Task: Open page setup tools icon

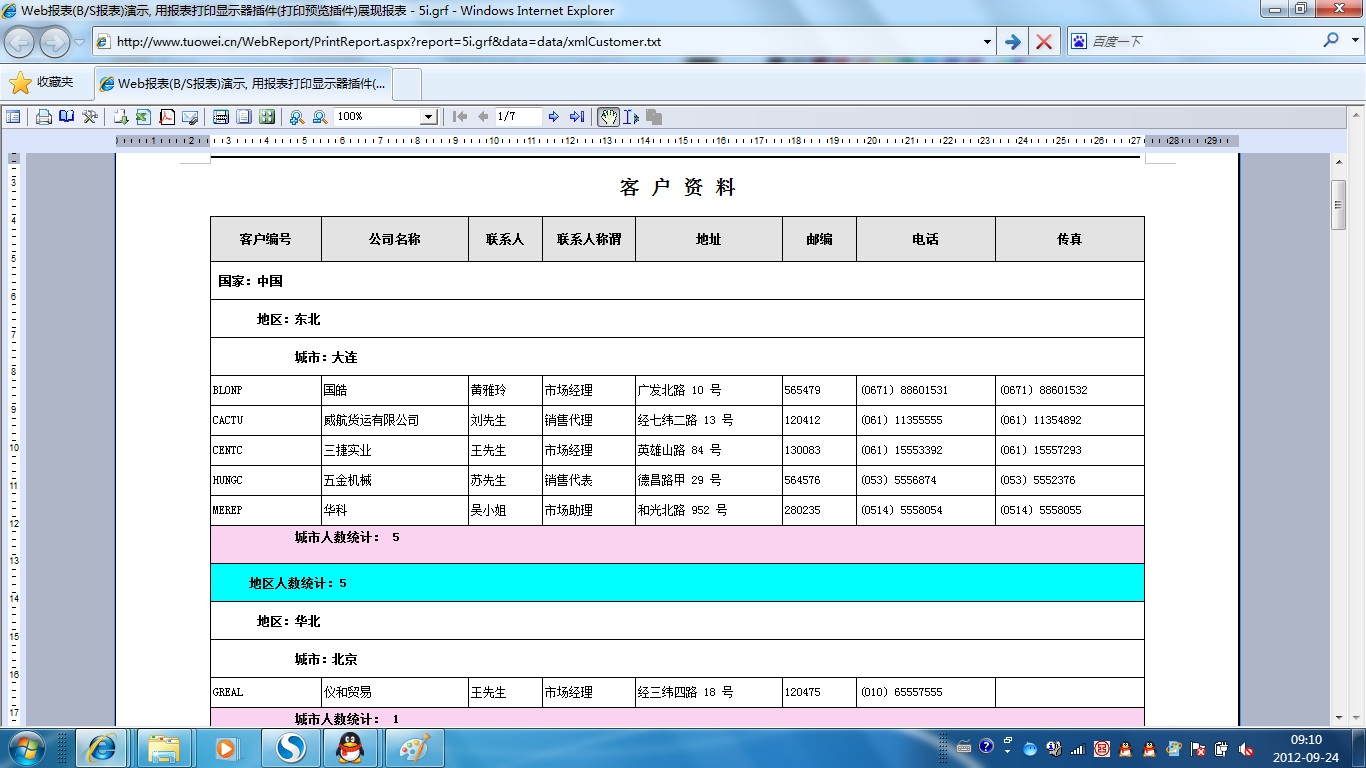Action: click(90, 117)
